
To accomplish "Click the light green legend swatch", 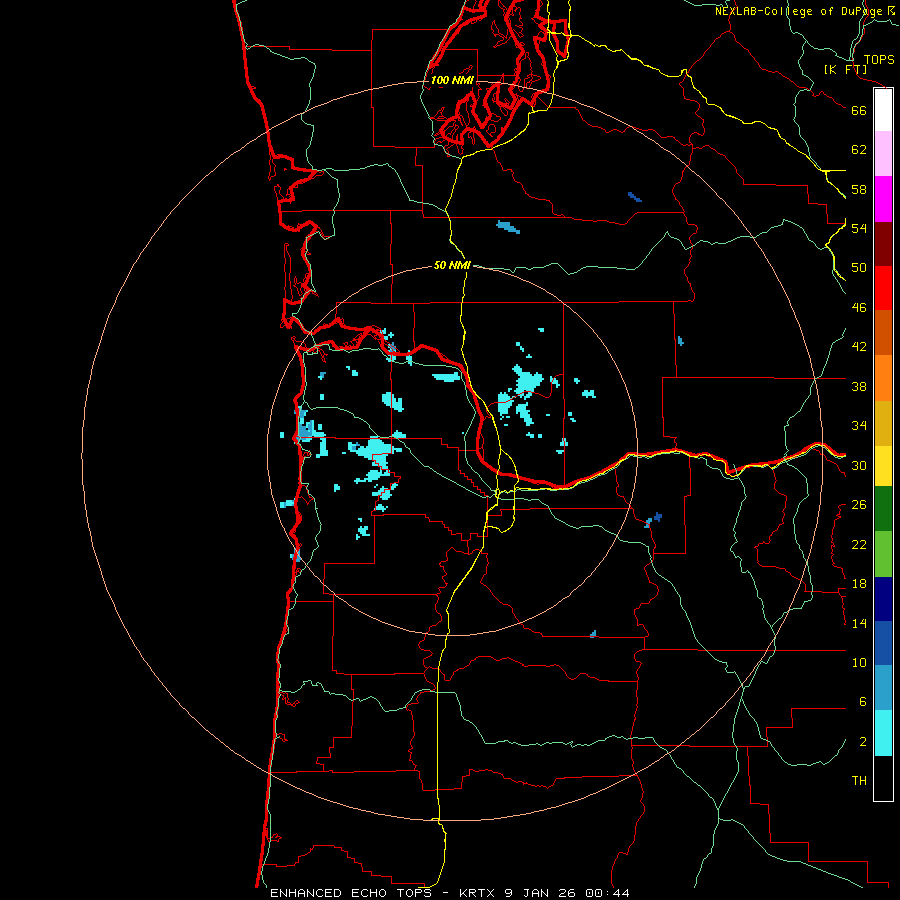I will tap(883, 554).
